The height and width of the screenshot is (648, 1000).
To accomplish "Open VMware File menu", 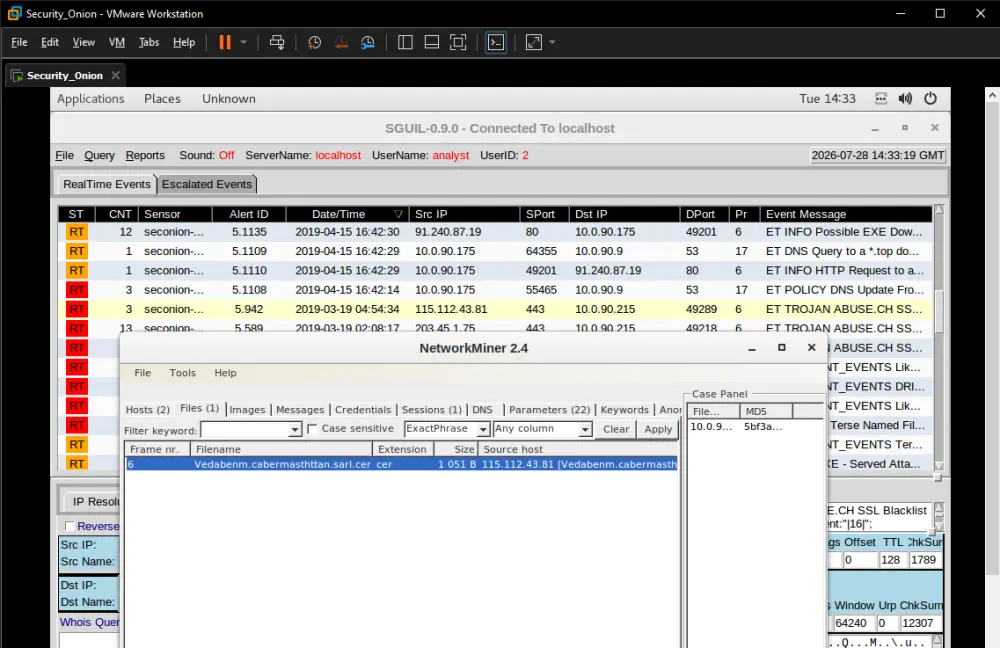I will (19, 42).
